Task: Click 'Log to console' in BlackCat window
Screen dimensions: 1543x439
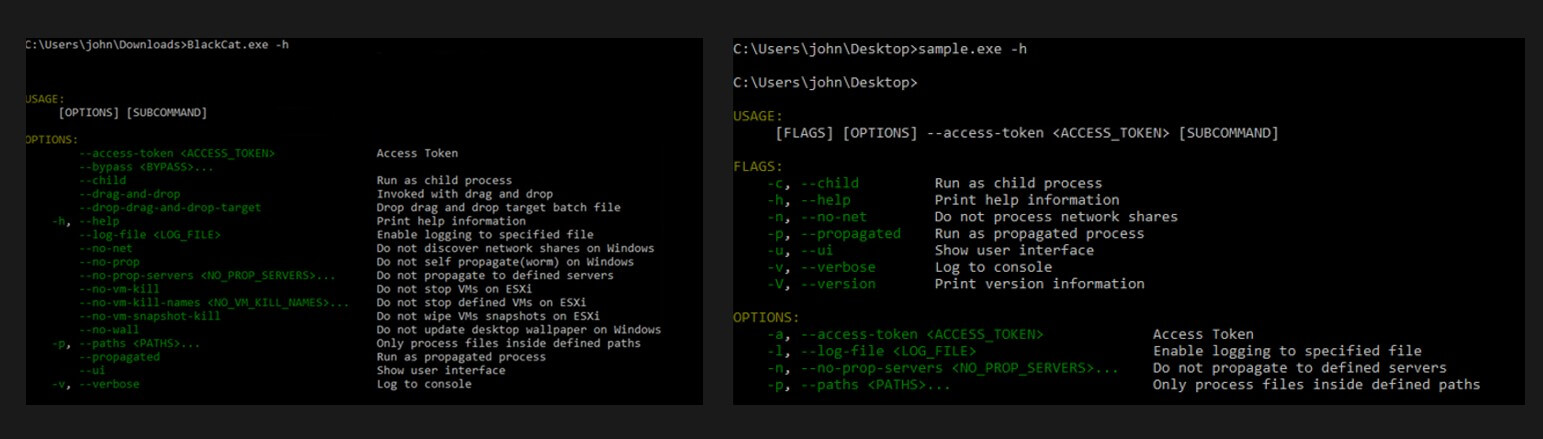Action: pyautogui.click(x=424, y=383)
